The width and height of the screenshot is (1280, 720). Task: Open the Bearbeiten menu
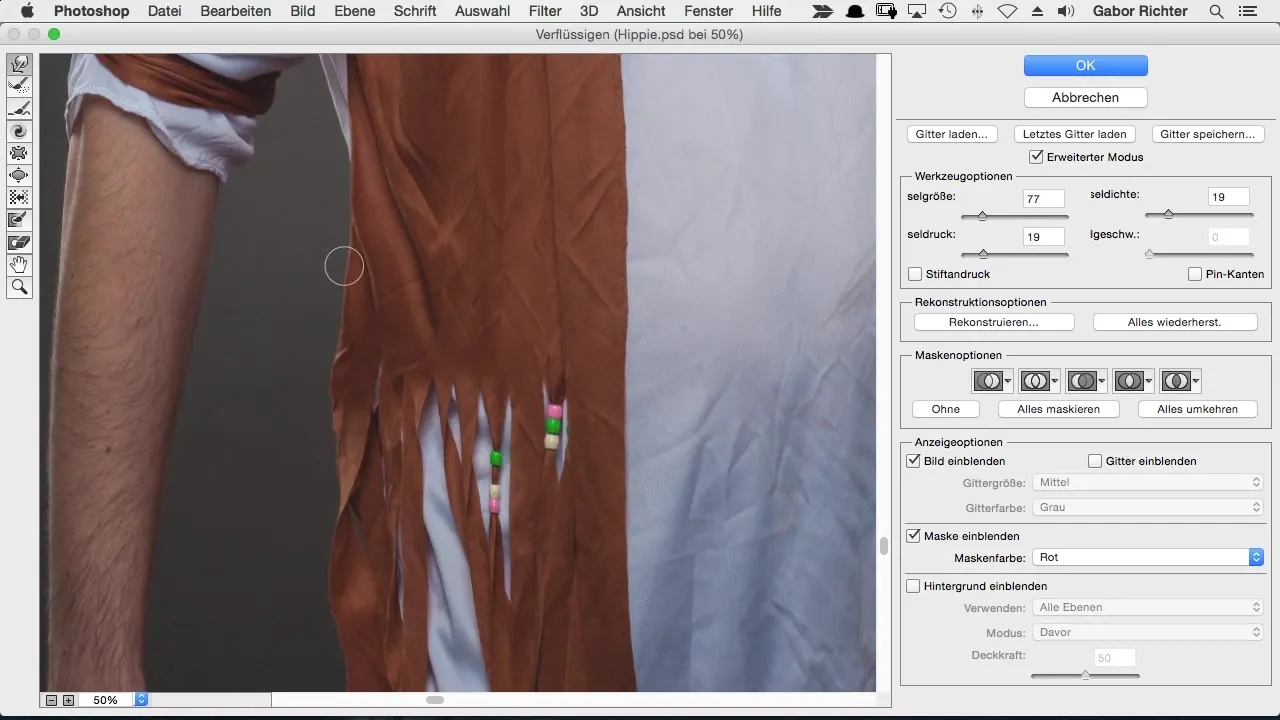[236, 11]
